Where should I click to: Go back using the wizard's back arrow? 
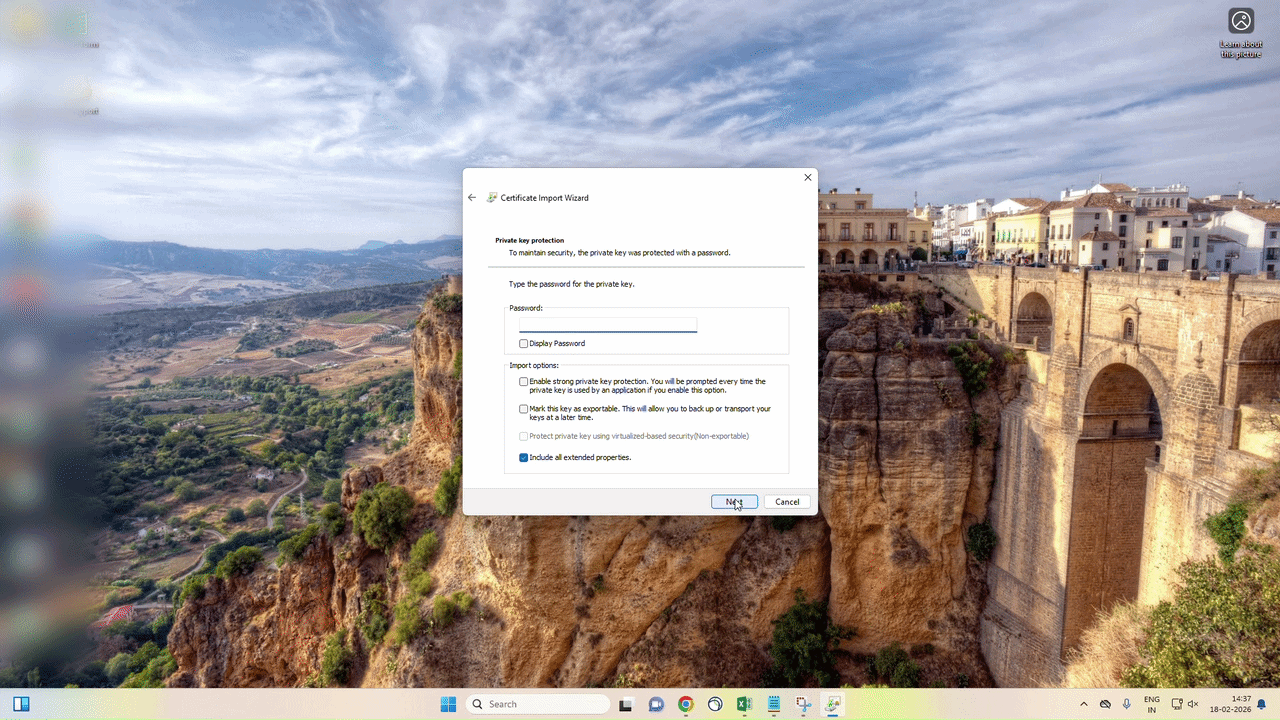[471, 197]
